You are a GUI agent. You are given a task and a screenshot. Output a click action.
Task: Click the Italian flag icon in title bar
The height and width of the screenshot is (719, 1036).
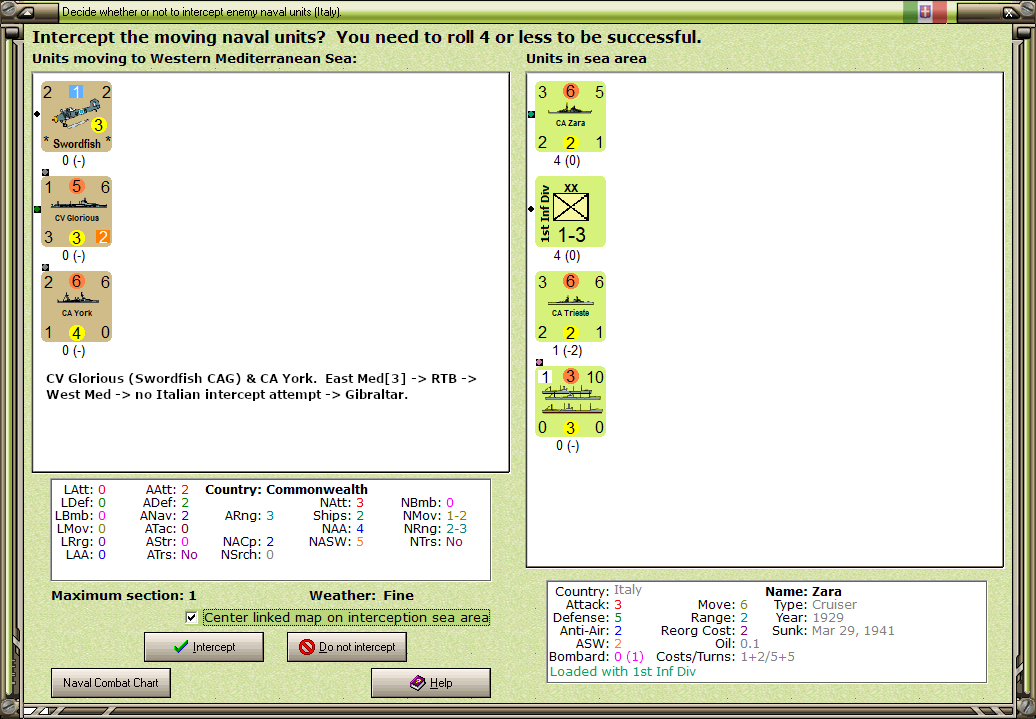click(x=925, y=11)
